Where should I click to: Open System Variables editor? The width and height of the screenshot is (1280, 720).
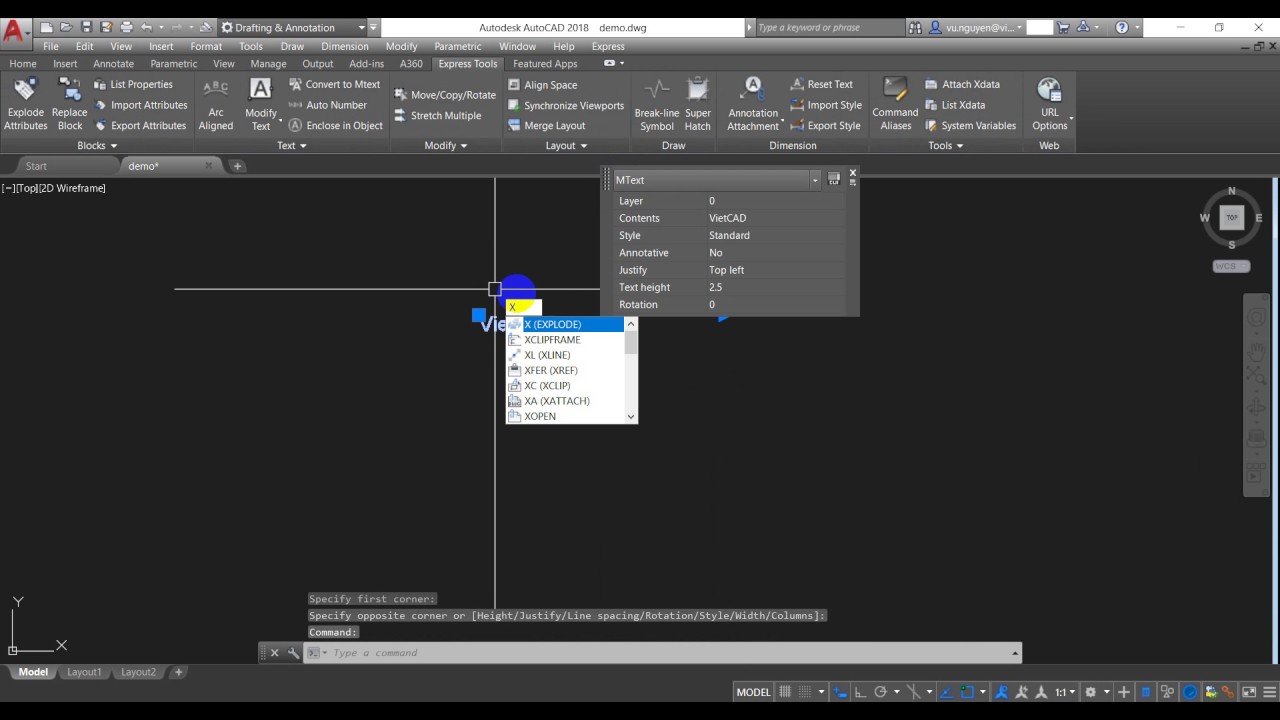970,126
